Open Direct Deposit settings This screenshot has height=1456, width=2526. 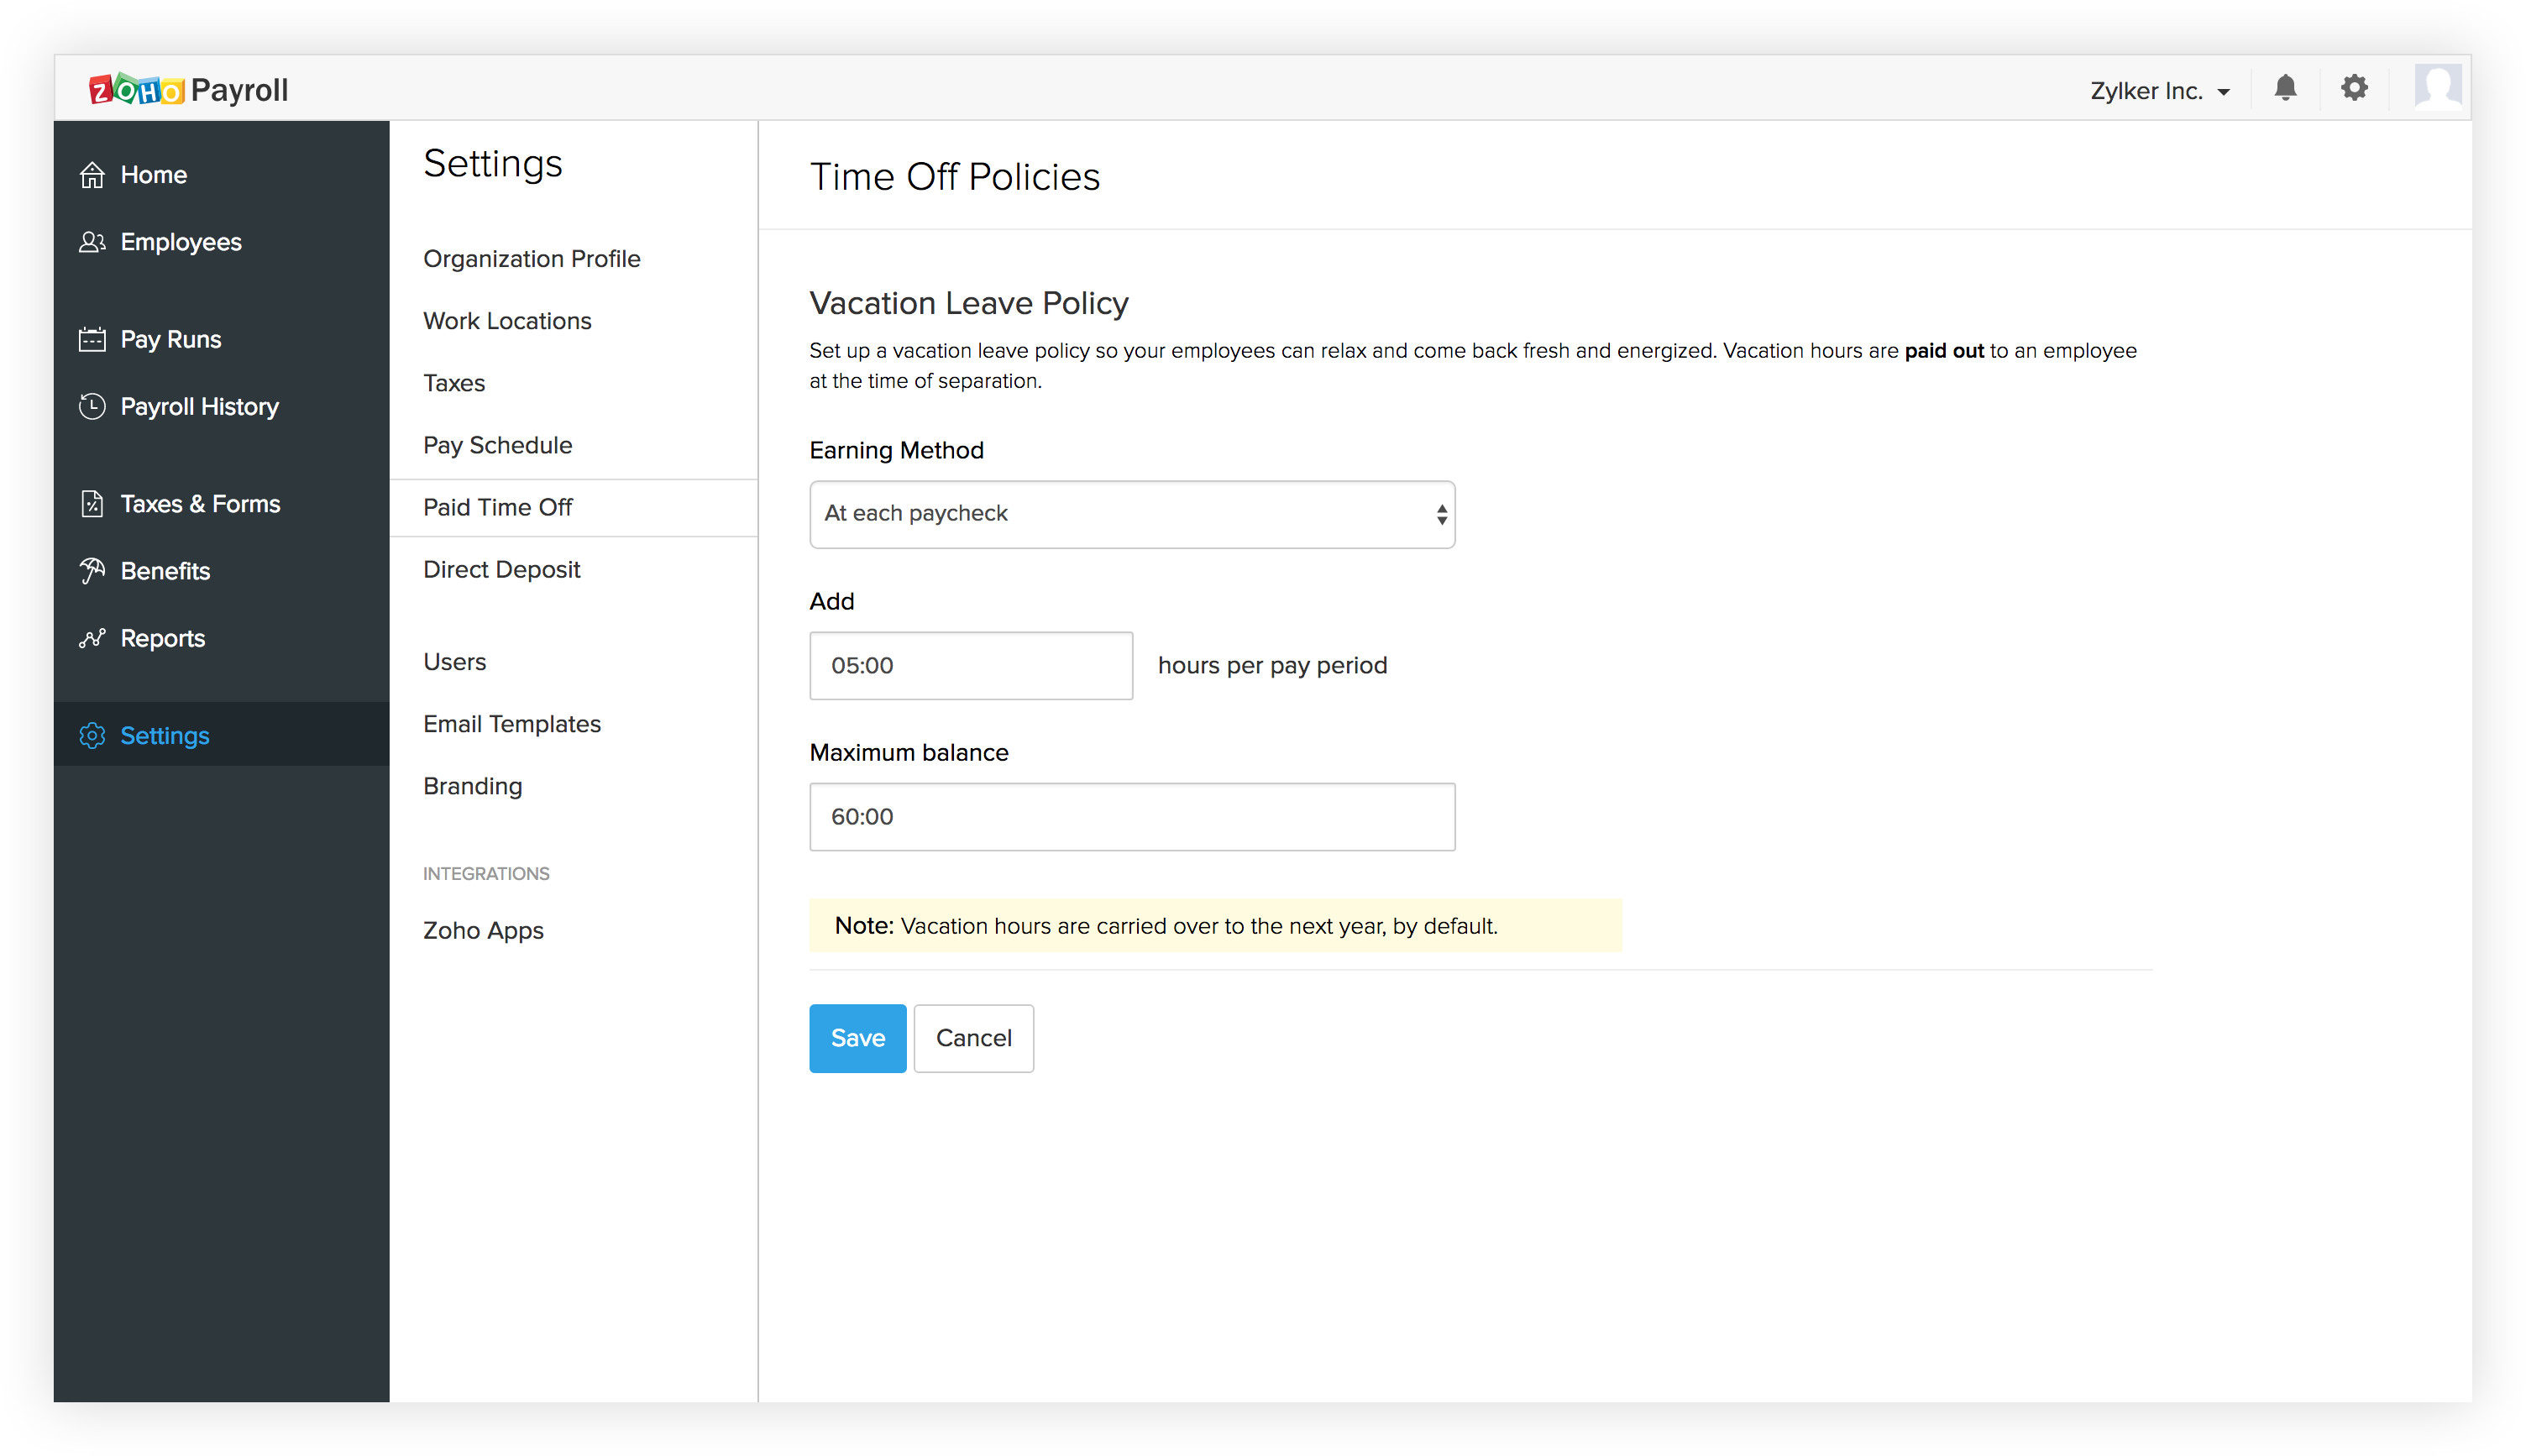[x=501, y=569]
